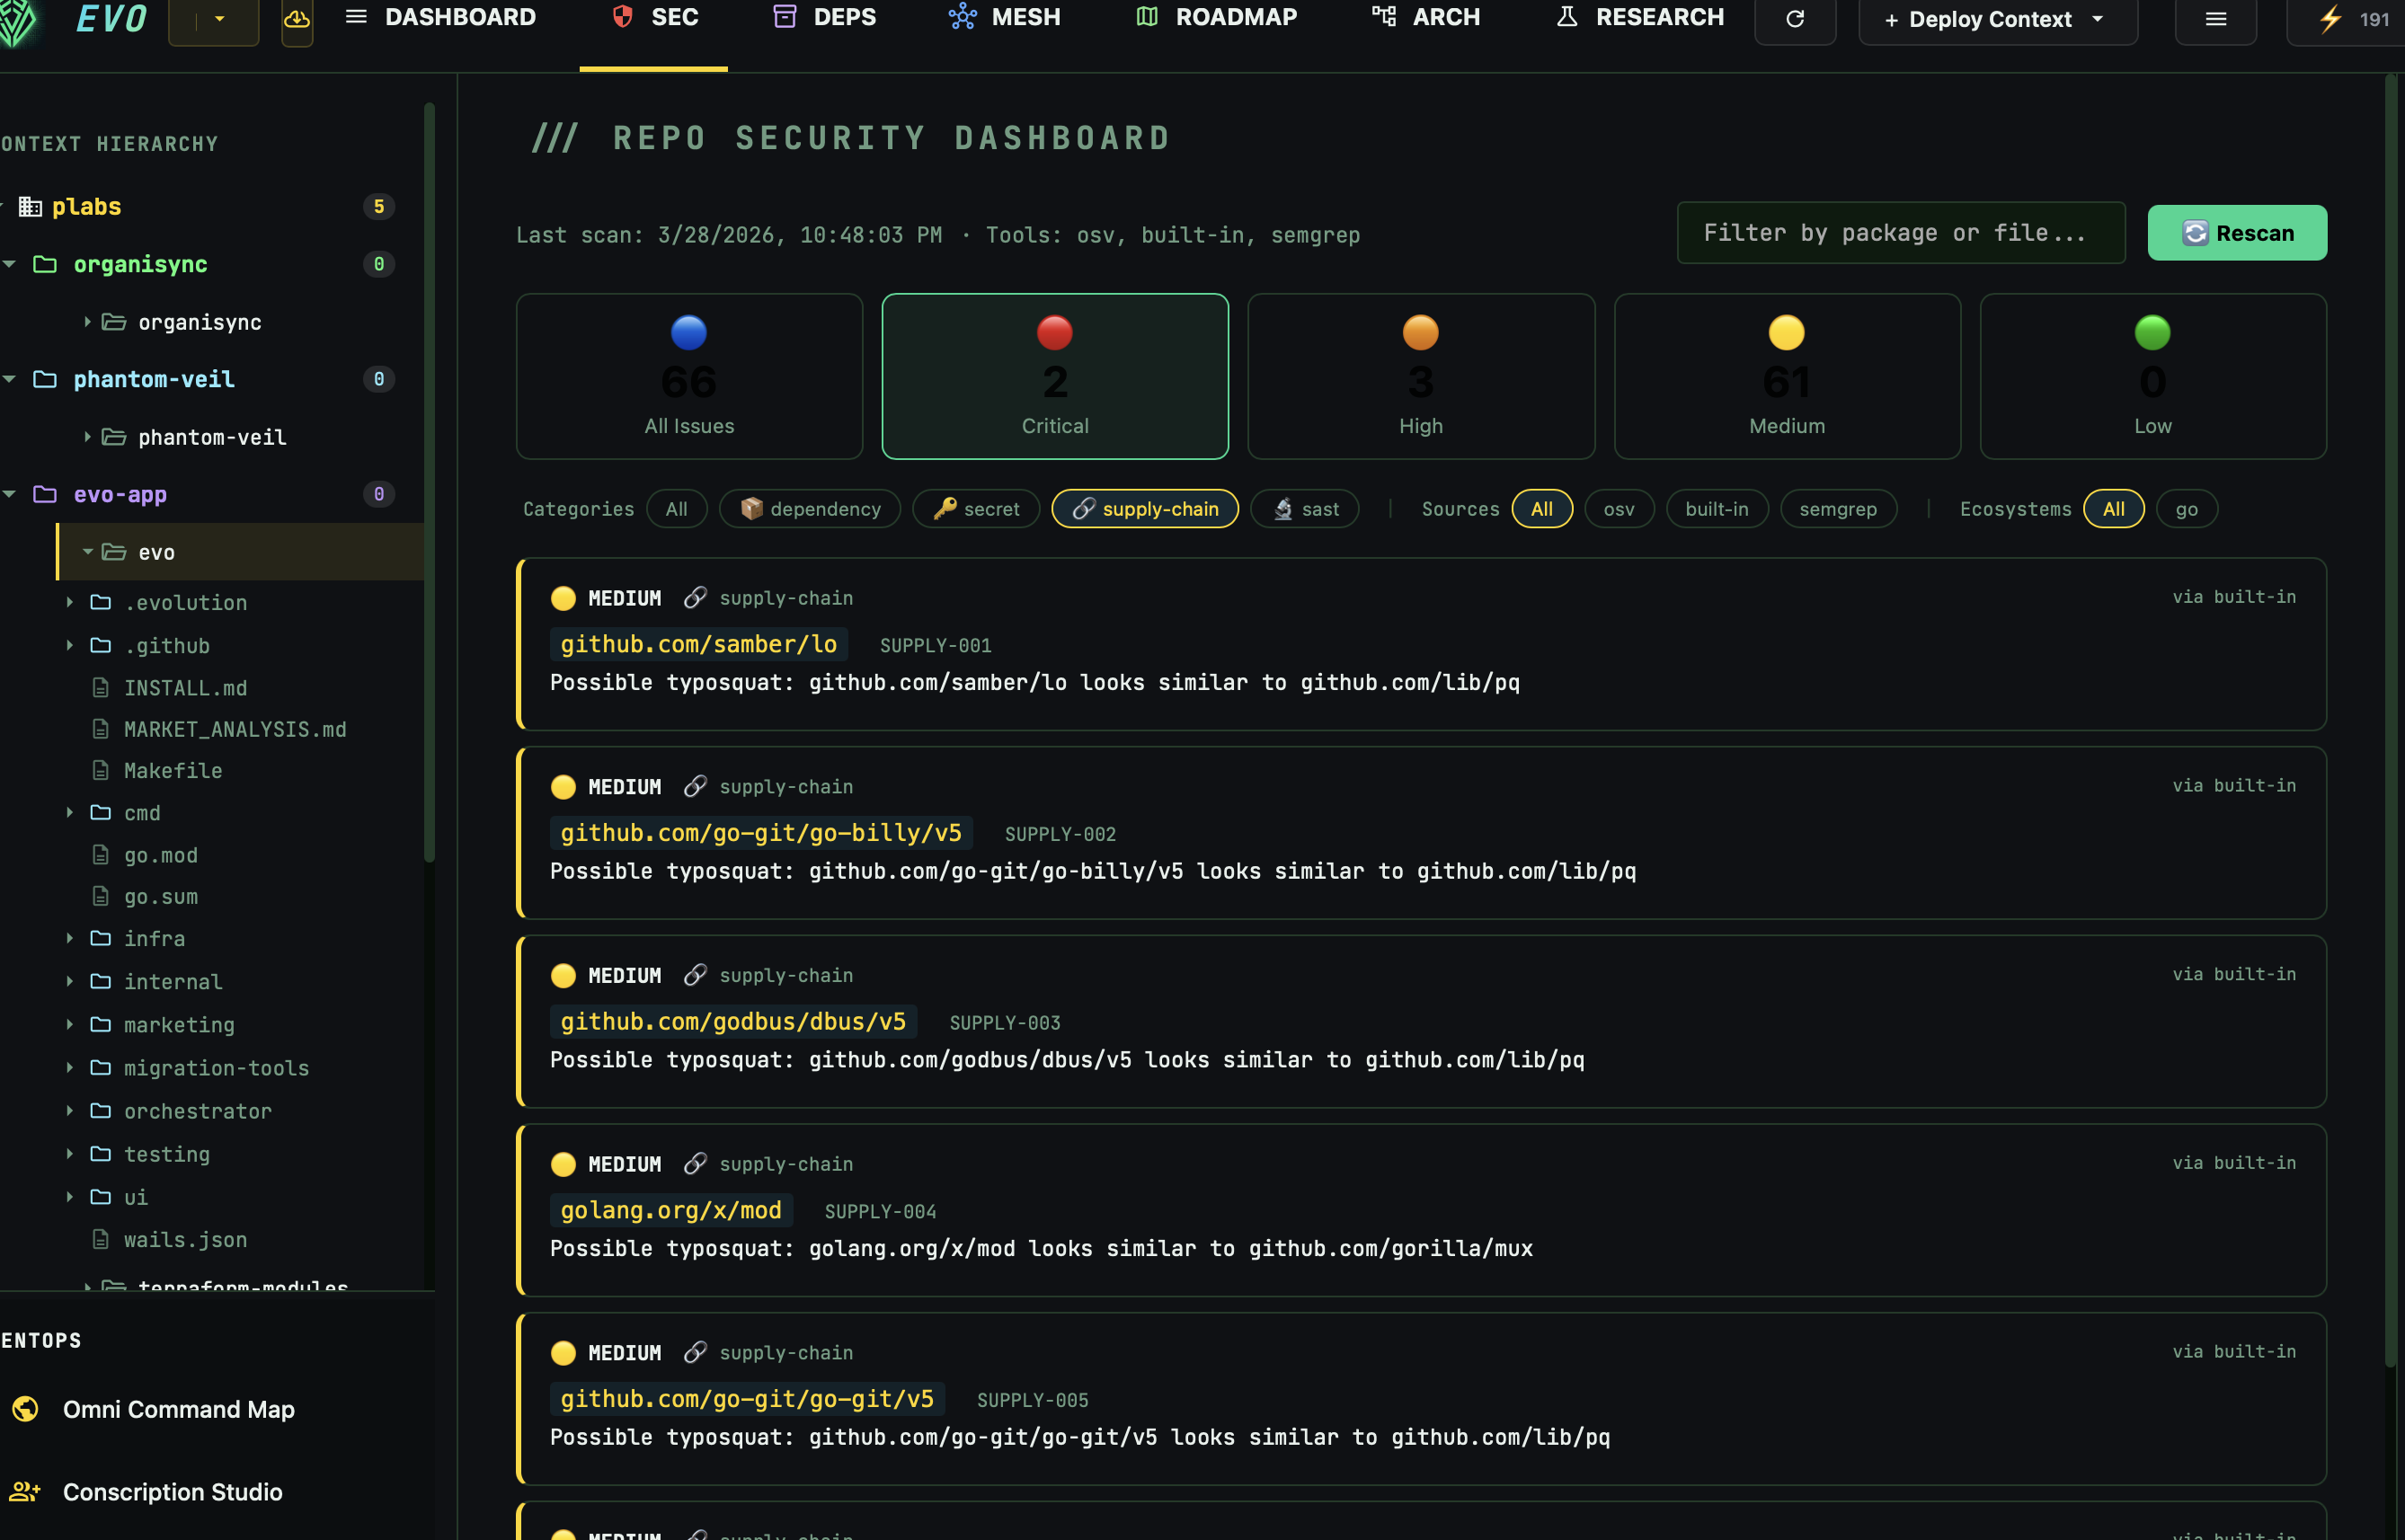
Task: Open the go.mod file
Action: click(160, 855)
